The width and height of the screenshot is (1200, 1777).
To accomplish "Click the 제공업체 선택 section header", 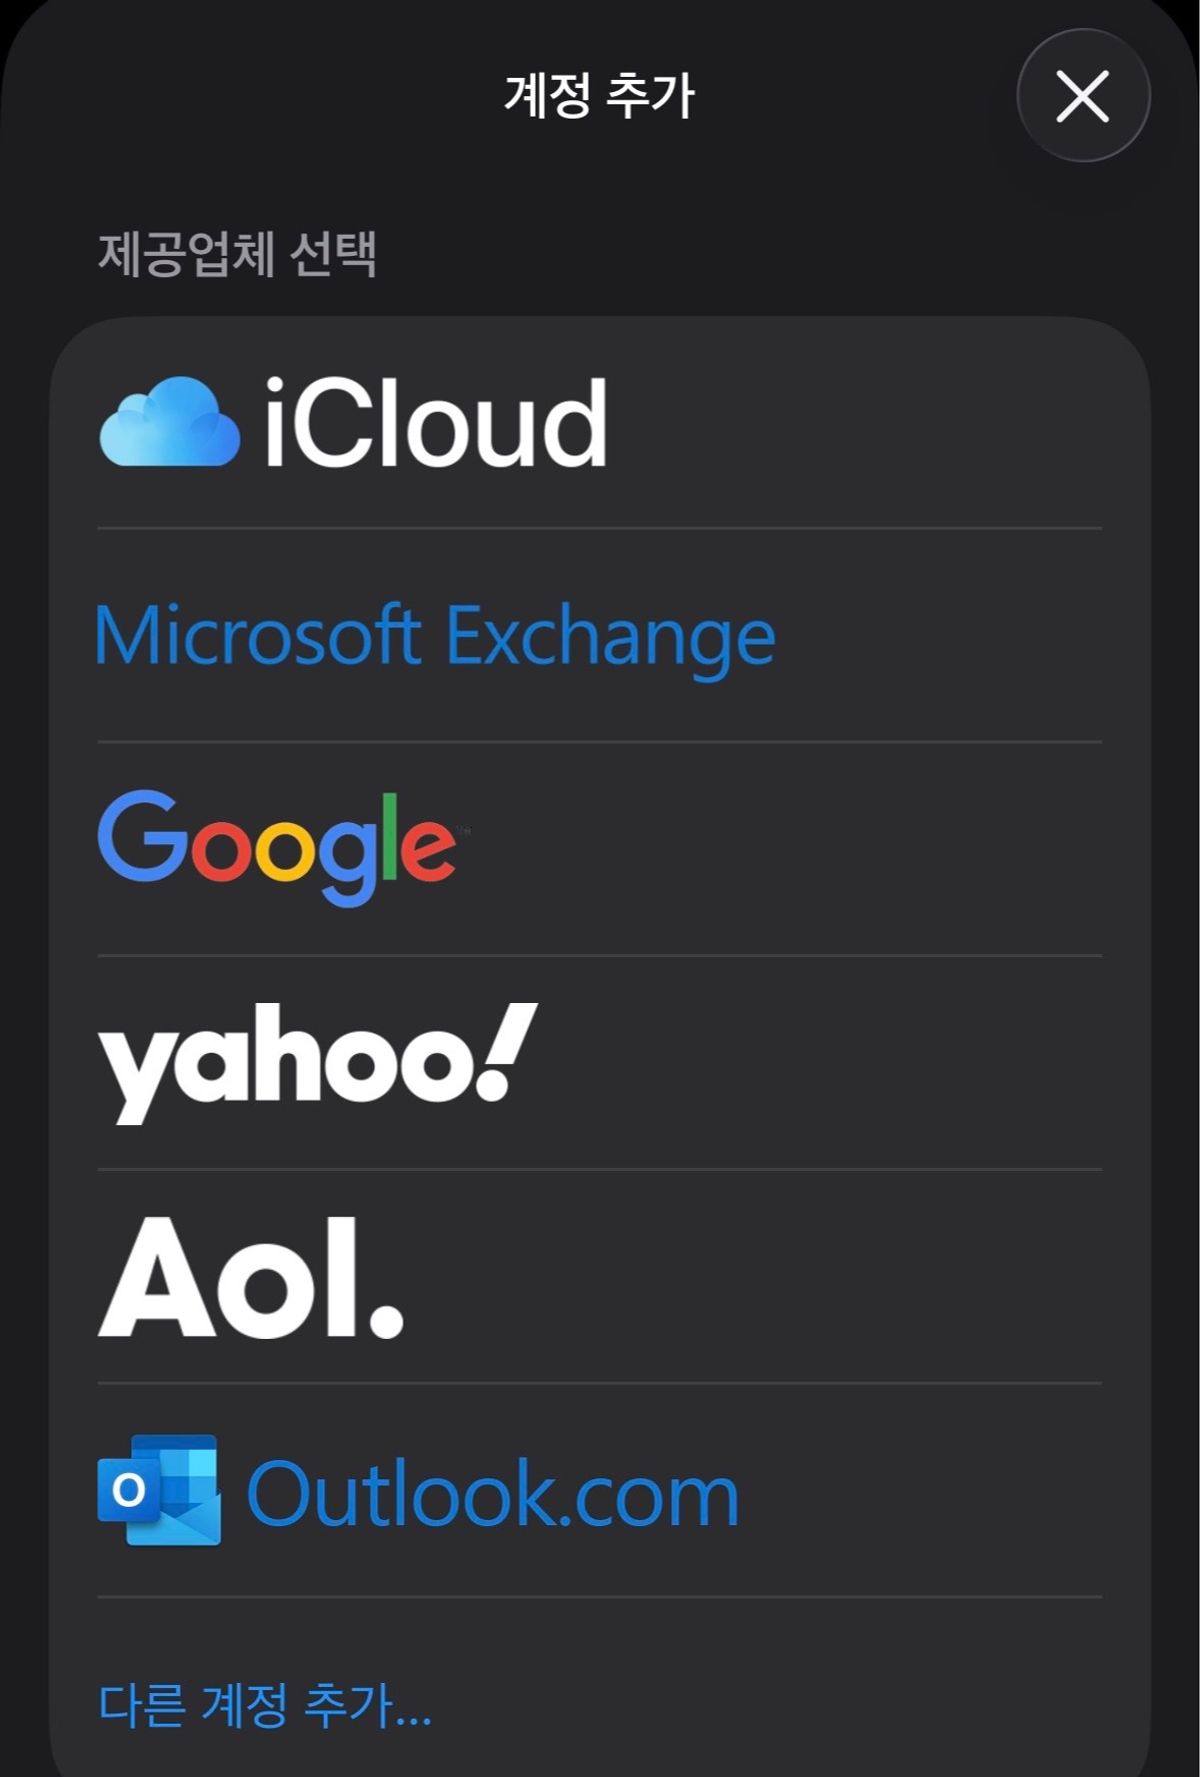I will click(237, 253).
